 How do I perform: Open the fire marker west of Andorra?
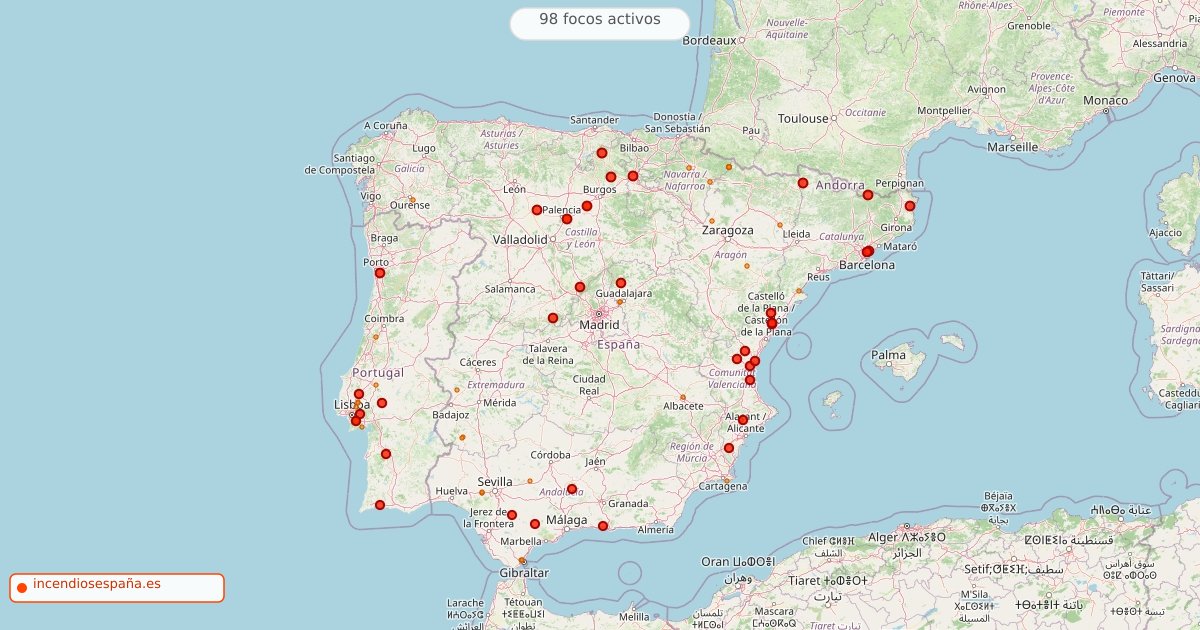tap(803, 183)
